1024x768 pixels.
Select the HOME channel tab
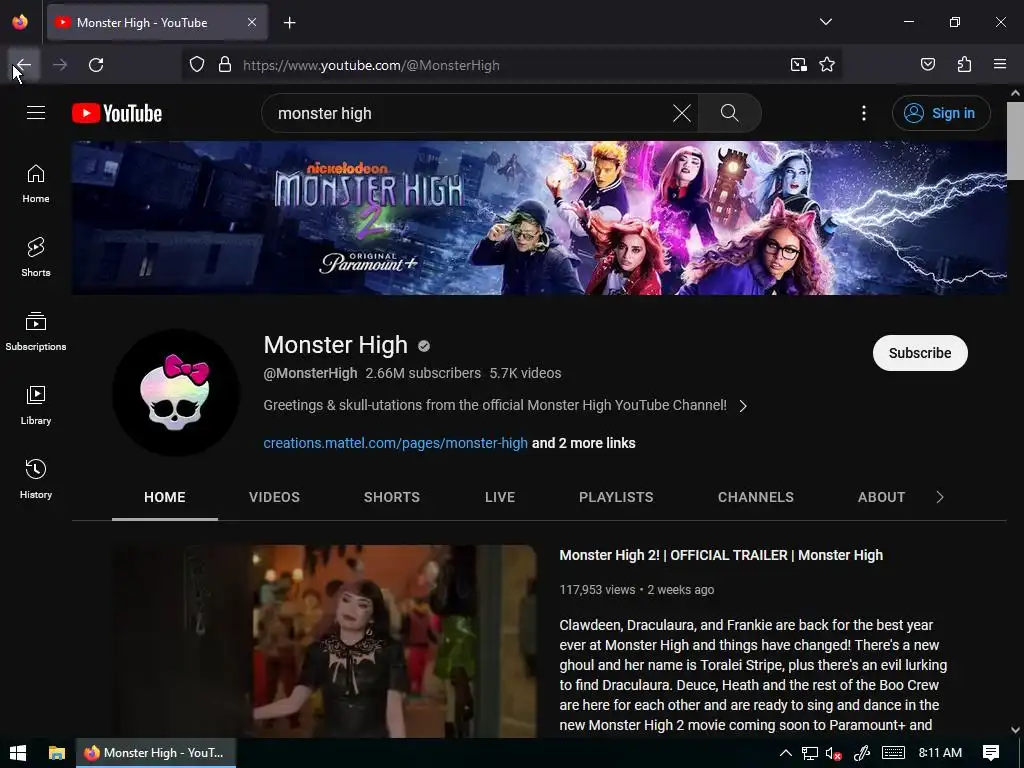(x=165, y=497)
